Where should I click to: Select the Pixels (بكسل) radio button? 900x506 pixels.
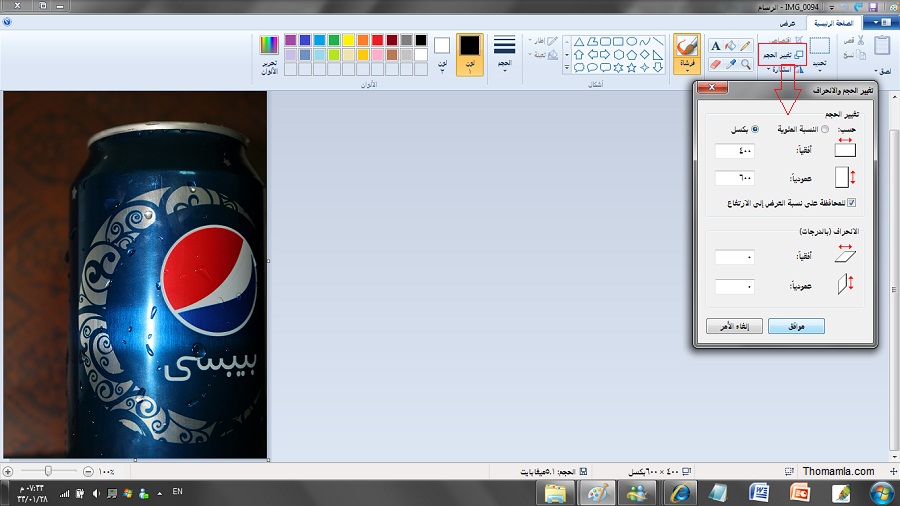tap(755, 130)
